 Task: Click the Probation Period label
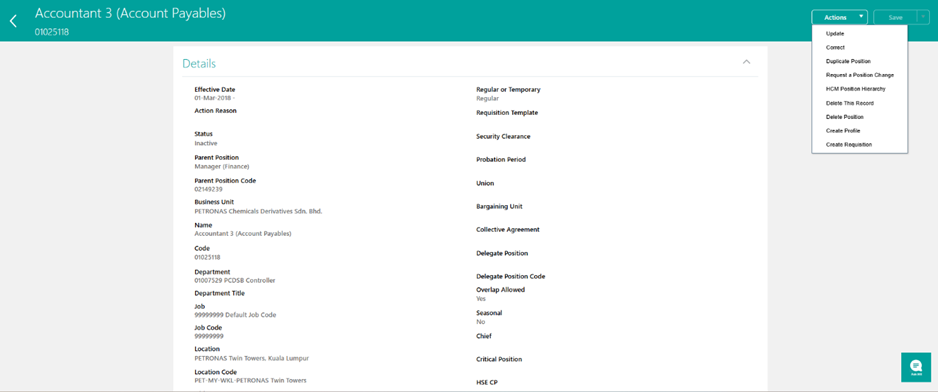(501, 160)
